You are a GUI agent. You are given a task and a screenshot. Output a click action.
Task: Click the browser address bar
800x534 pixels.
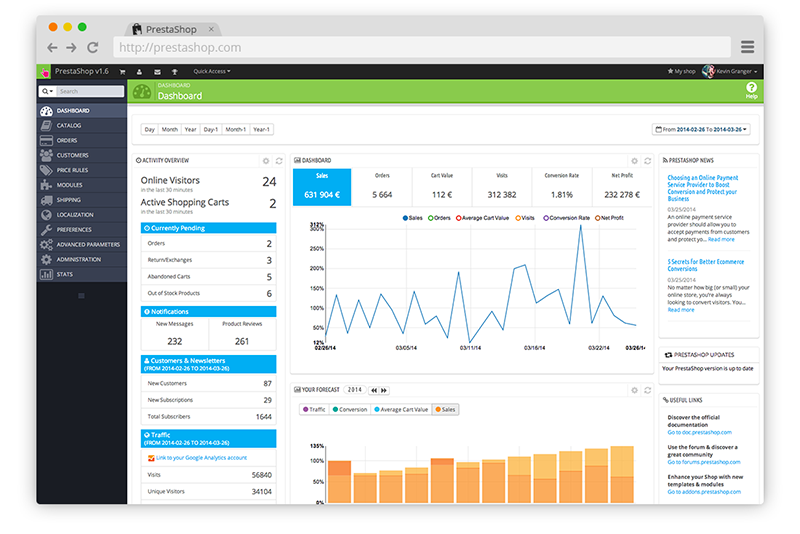(x=422, y=47)
